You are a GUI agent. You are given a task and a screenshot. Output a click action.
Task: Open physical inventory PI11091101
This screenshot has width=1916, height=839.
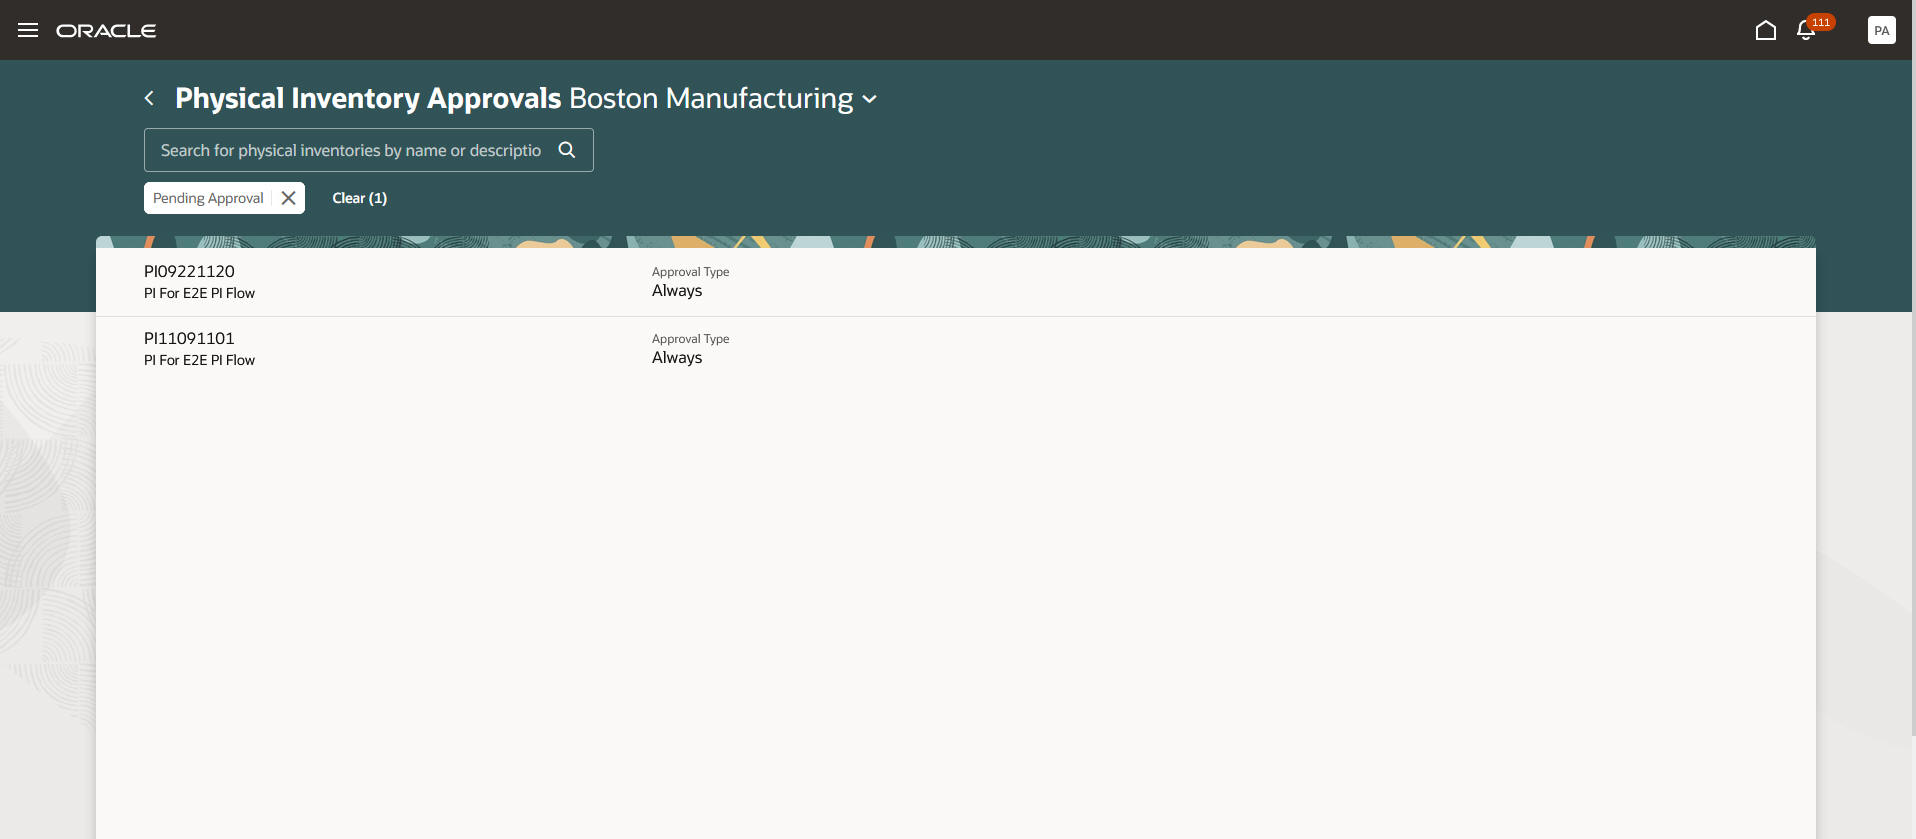(189, 338)
